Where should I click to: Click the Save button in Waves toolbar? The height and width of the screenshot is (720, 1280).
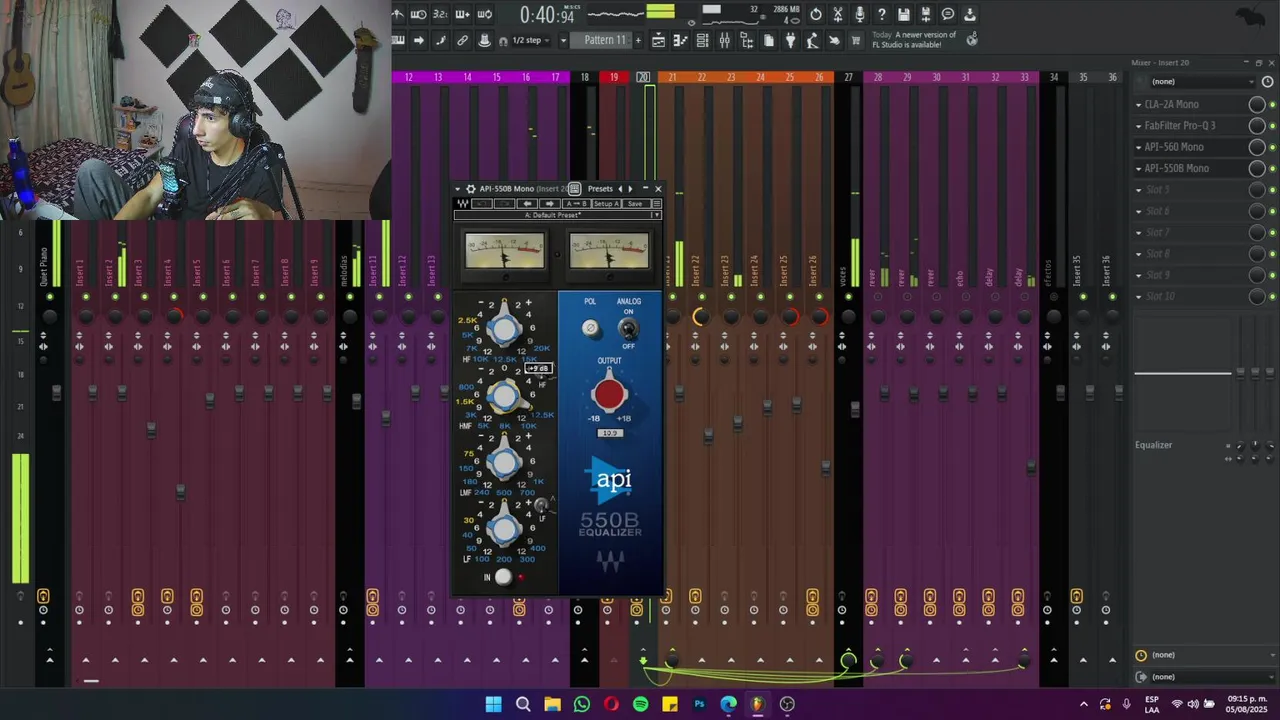pyautogui.click(x=636, y=204)
